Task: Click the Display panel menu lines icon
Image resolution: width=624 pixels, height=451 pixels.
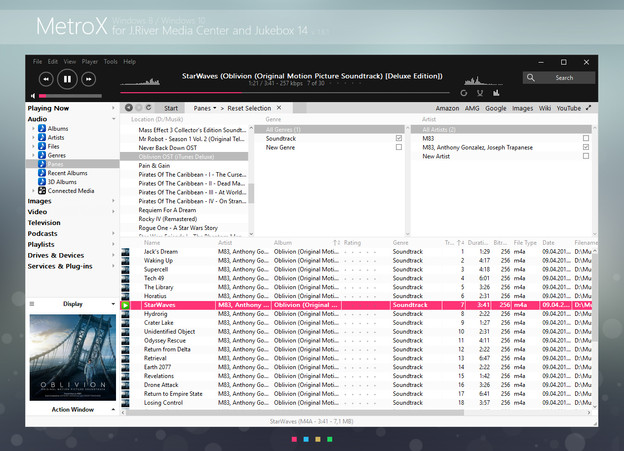Action: 32,304
